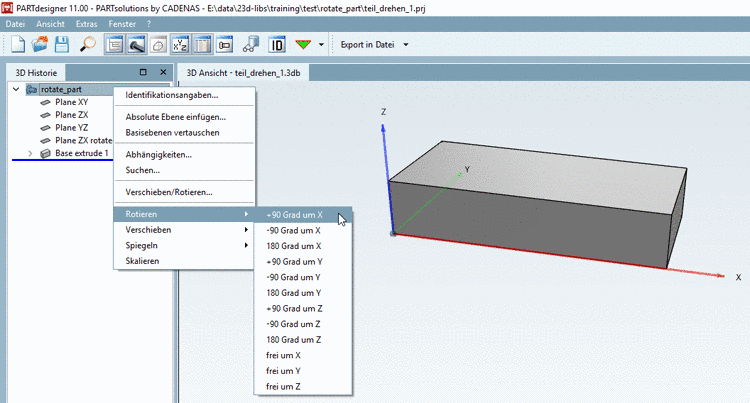The width and height of the screenshot is (750, 403).
Task: Open the Verschieben submenu
Action: coord(184,230)
